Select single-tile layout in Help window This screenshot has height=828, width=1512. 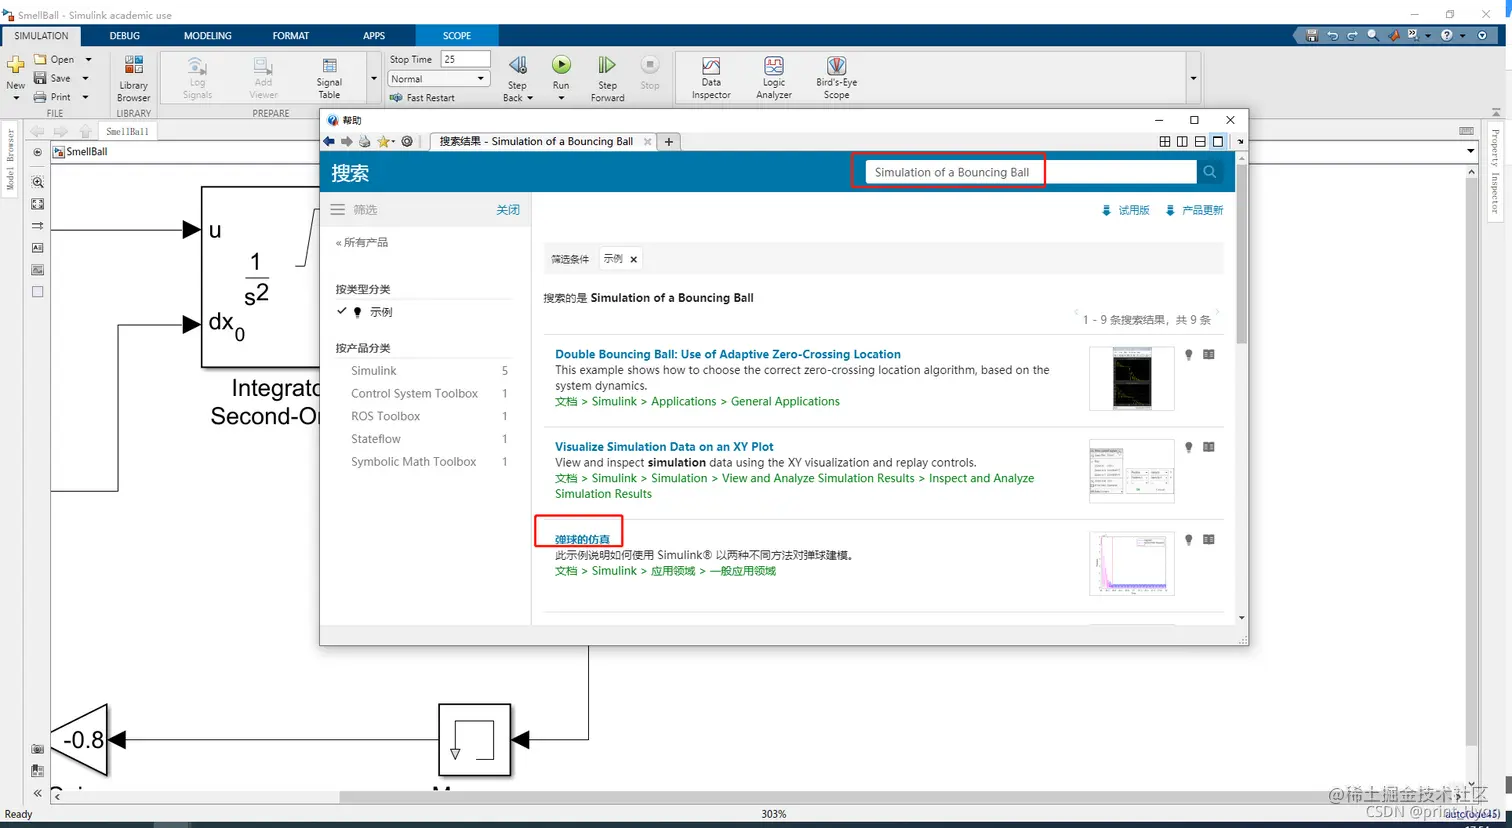pyautogui.click(x=1218, y=141)
